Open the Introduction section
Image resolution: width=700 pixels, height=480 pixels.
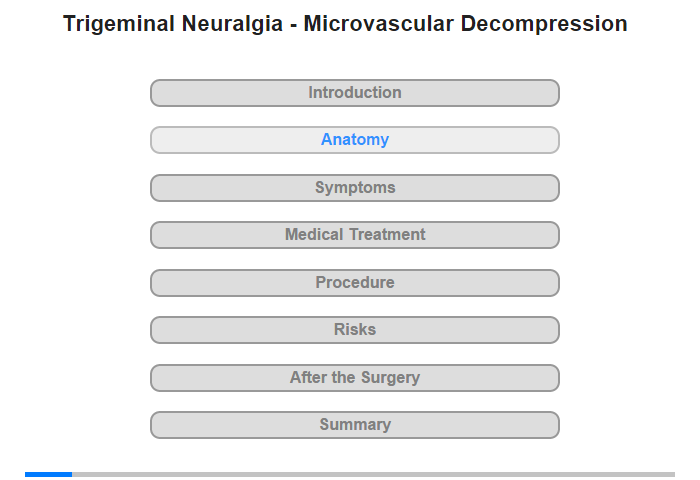click(x=355, y=93)
